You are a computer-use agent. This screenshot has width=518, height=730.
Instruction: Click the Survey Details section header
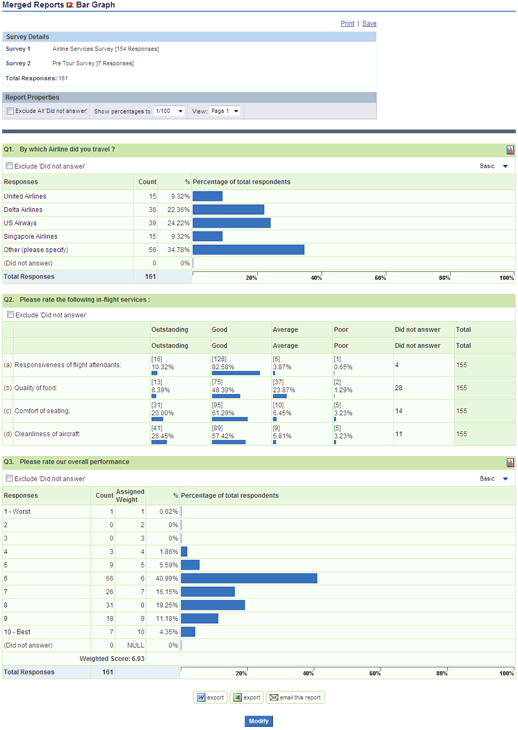[189, 37]
